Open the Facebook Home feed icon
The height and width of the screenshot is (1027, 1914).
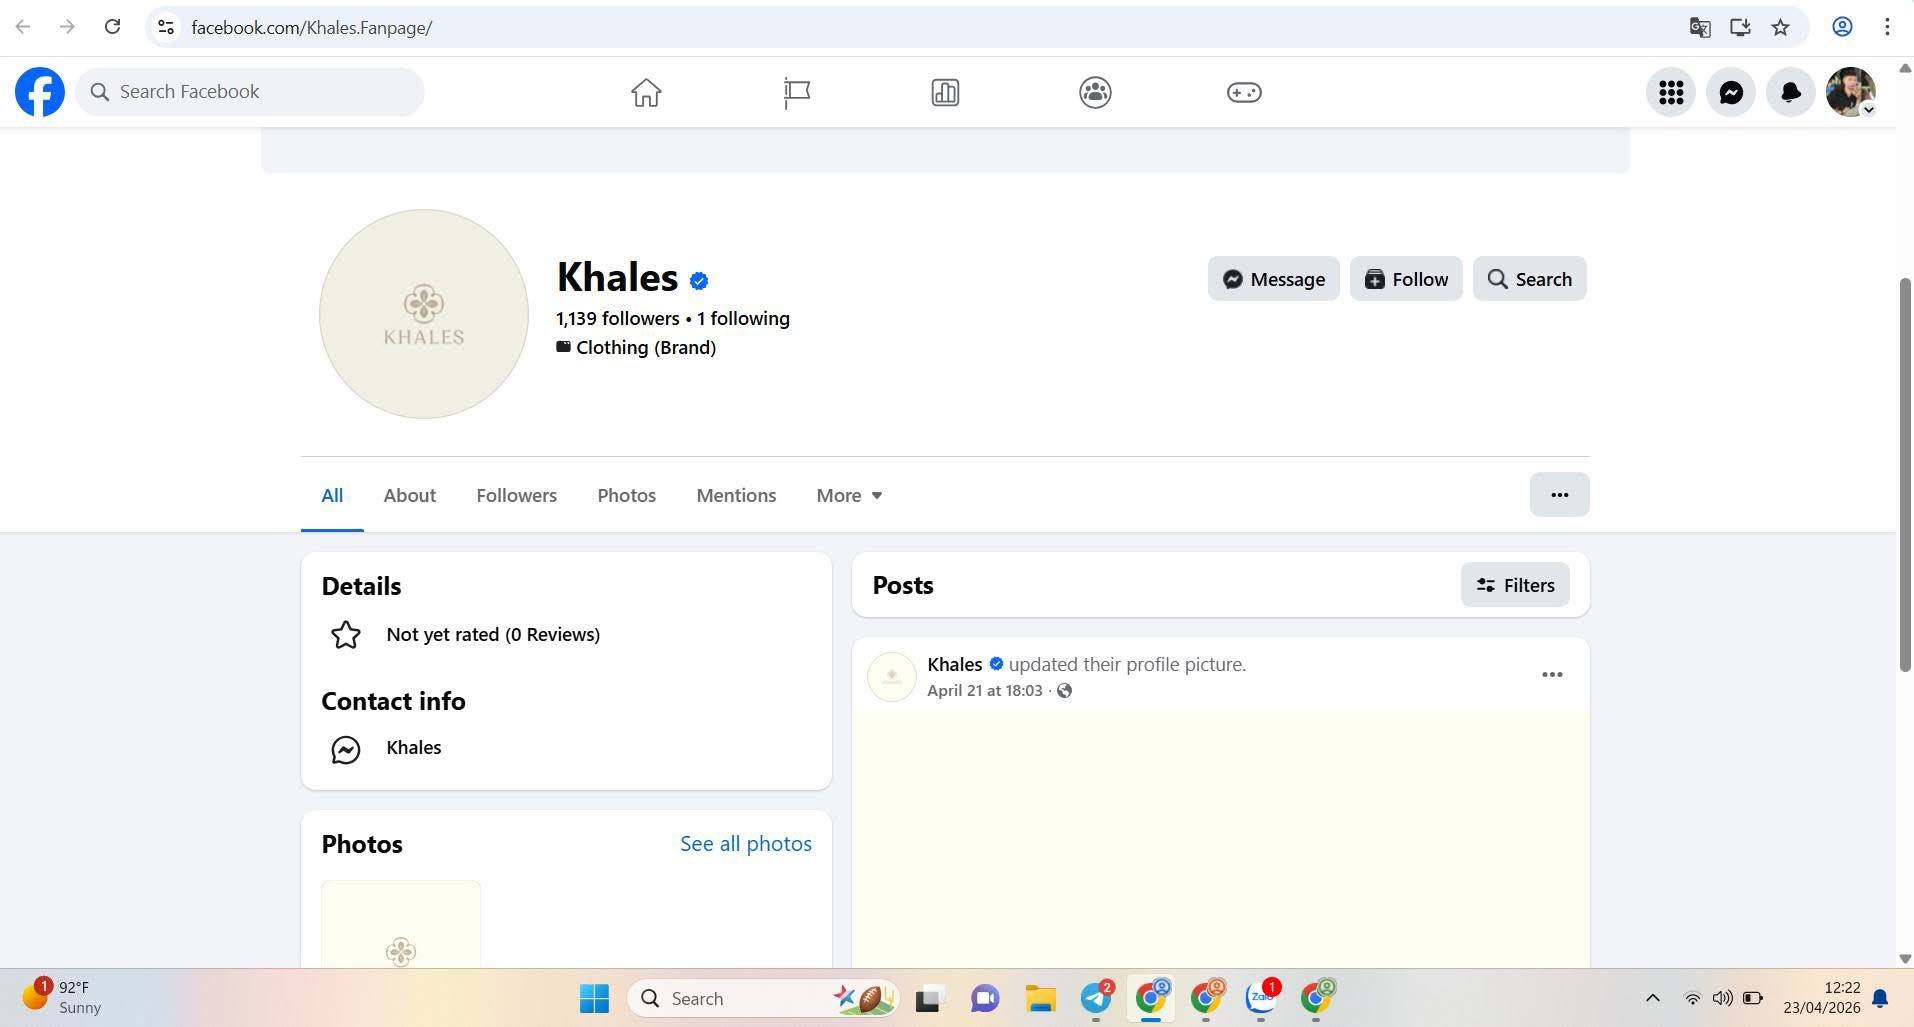[646, 92]
